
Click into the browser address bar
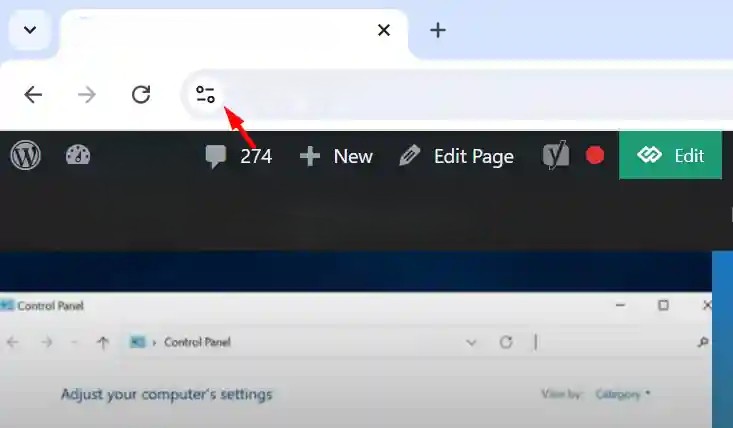pos(467,94)
